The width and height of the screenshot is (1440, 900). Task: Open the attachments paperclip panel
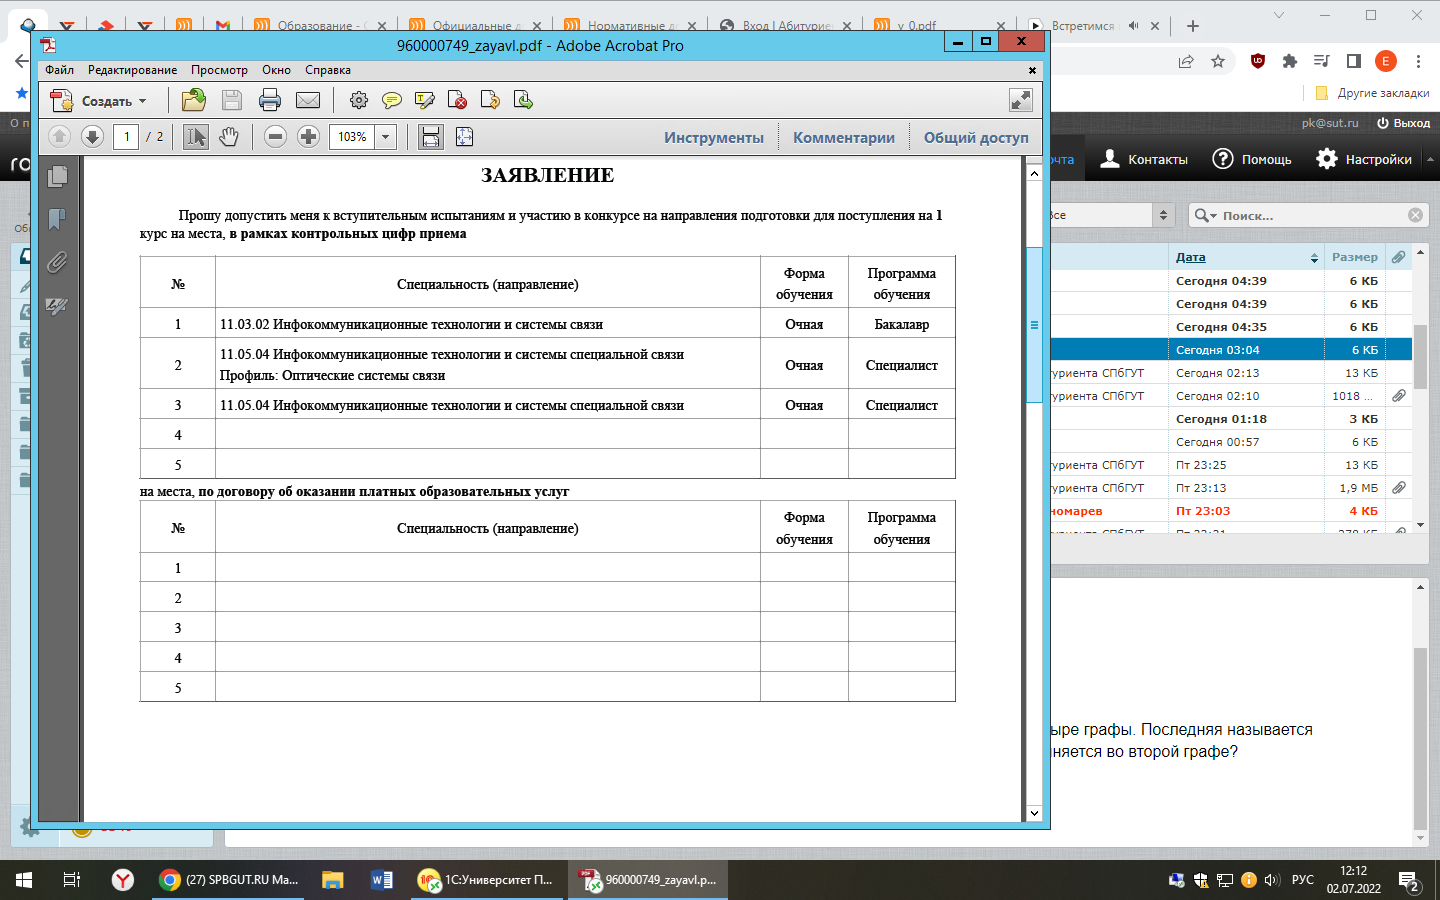[58, 263]
